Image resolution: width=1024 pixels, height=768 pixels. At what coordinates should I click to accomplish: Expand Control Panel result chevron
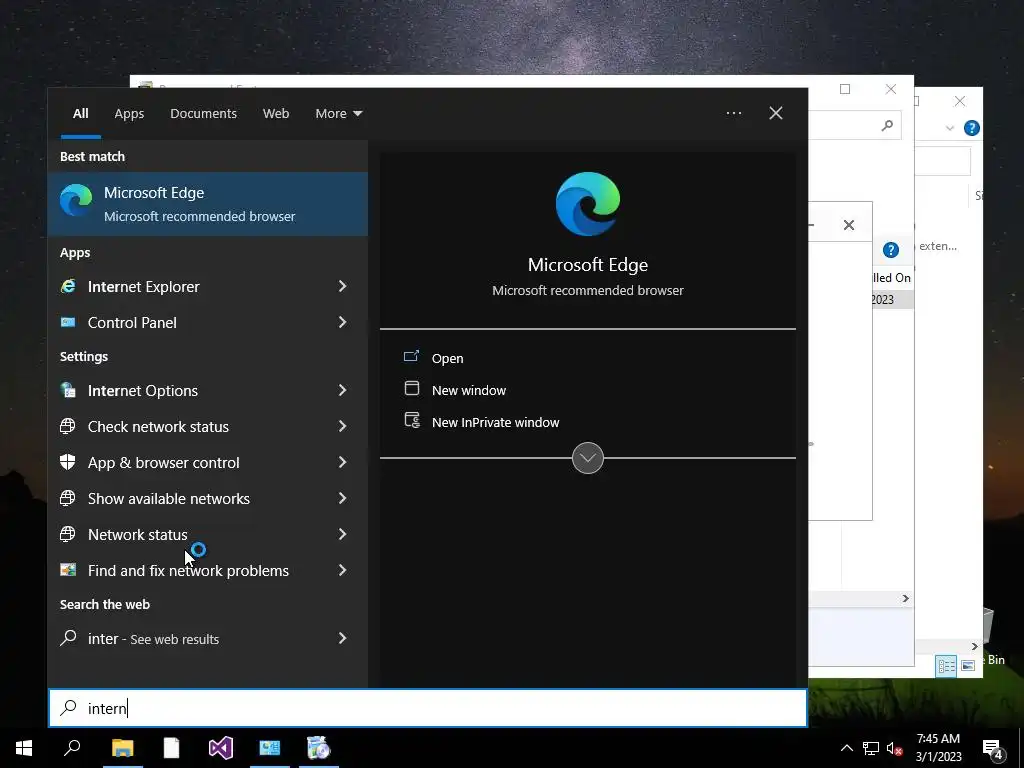click(342, 322)
